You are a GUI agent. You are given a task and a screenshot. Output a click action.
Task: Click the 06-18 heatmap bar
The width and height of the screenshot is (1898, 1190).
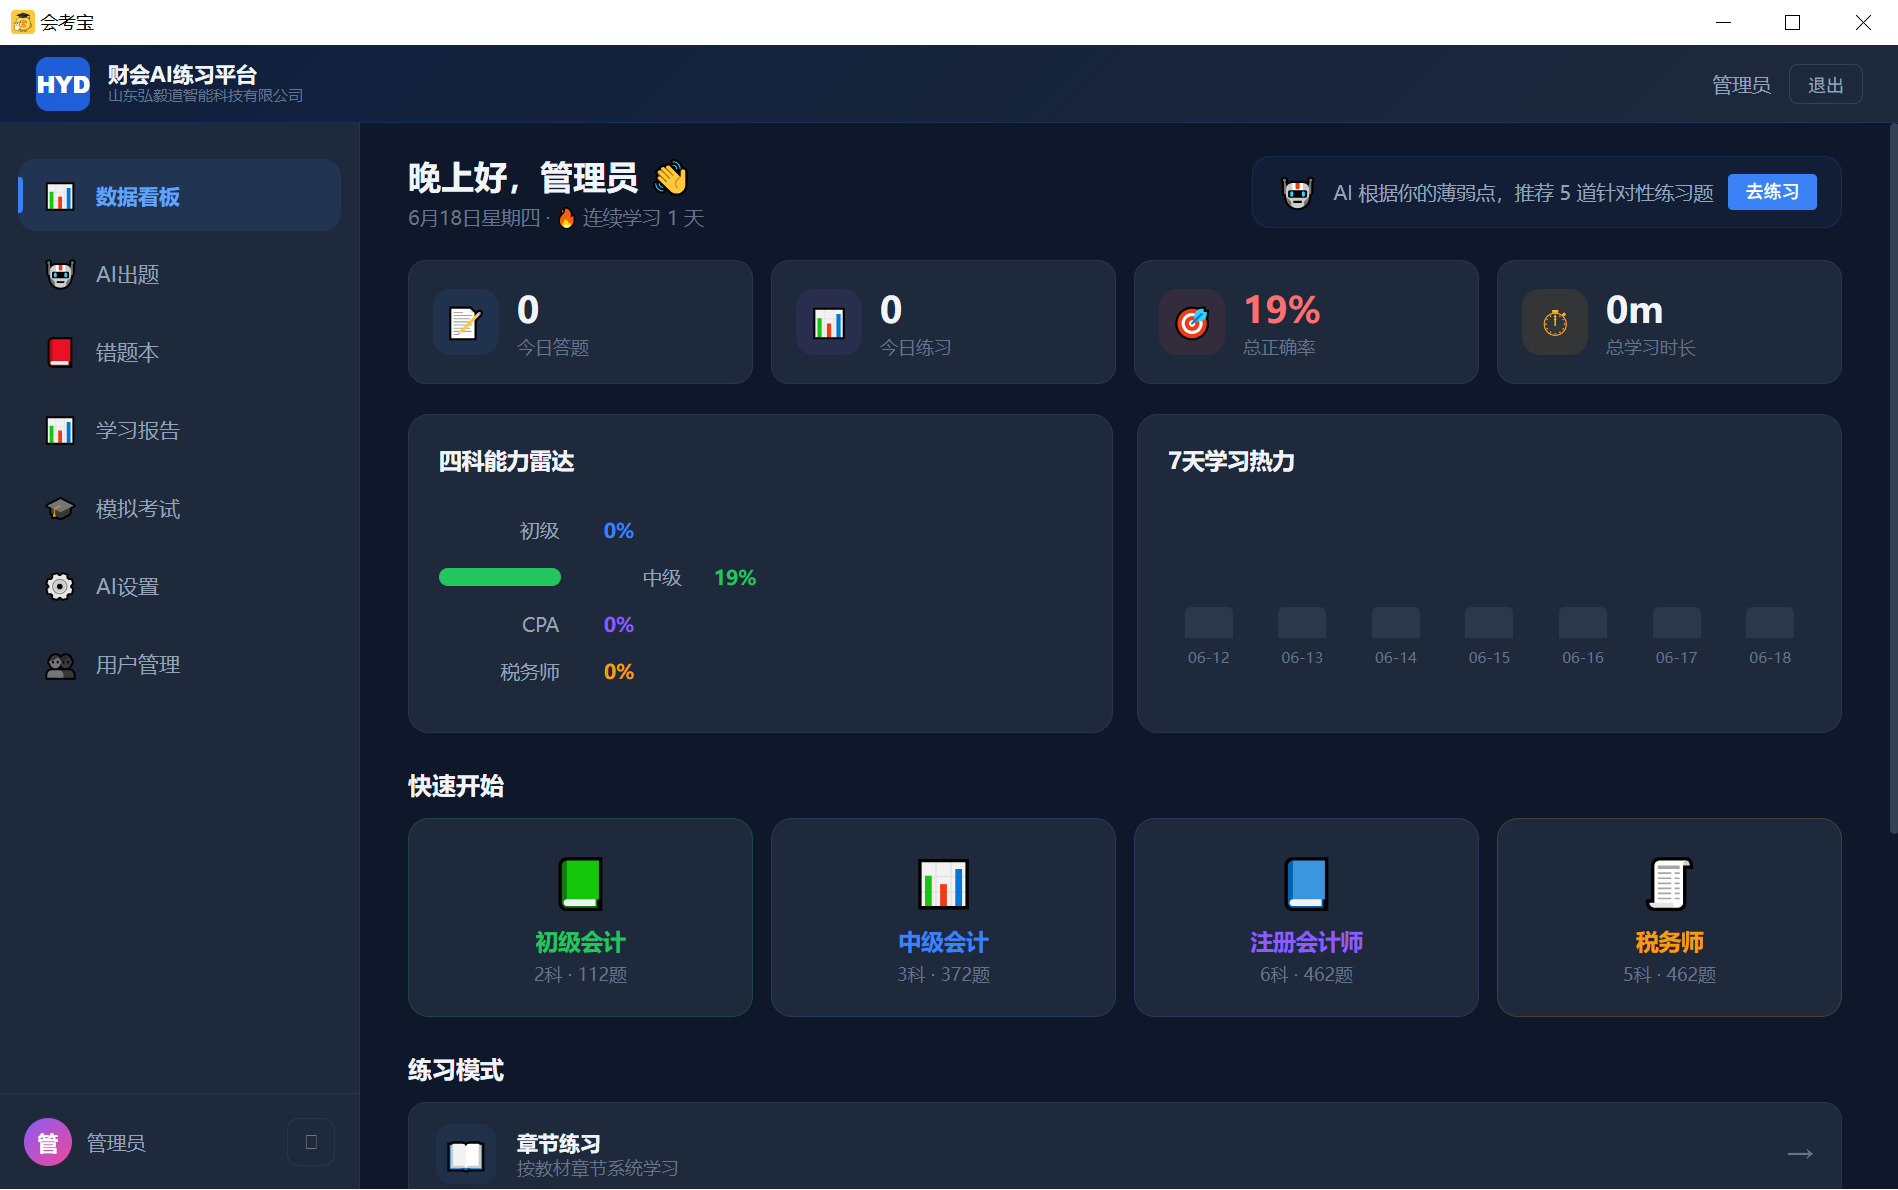pos(1769,622)
